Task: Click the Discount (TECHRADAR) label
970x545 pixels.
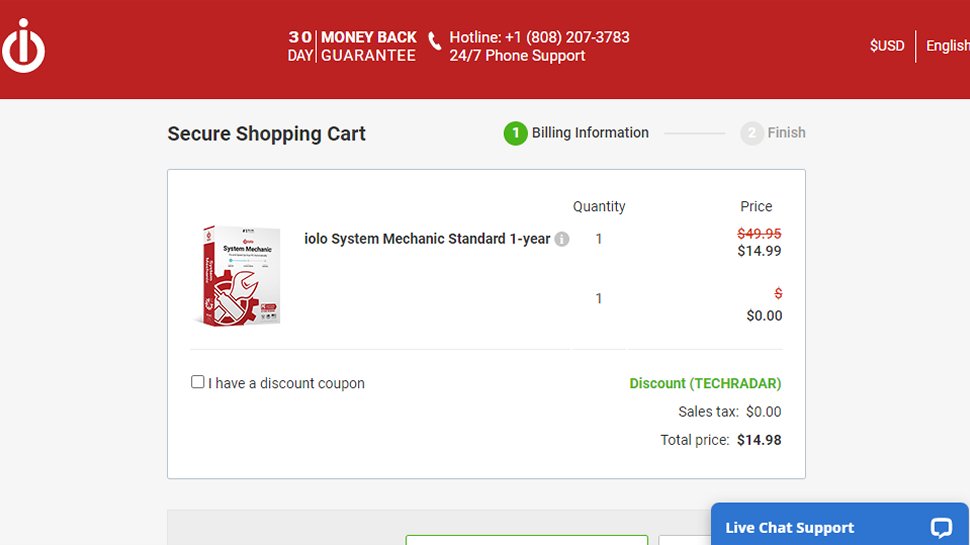Action: point(705,384)
